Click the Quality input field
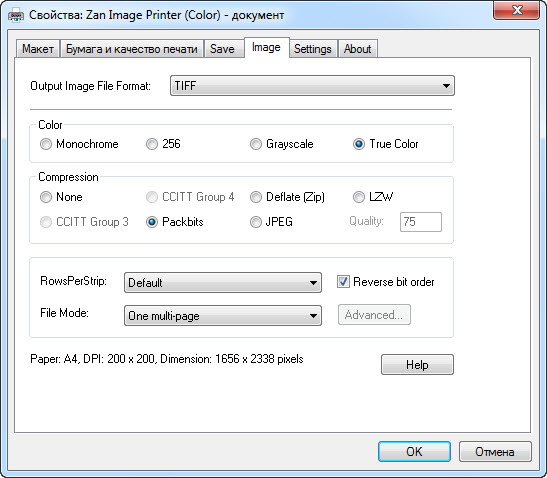 click(x=421, y=222)
